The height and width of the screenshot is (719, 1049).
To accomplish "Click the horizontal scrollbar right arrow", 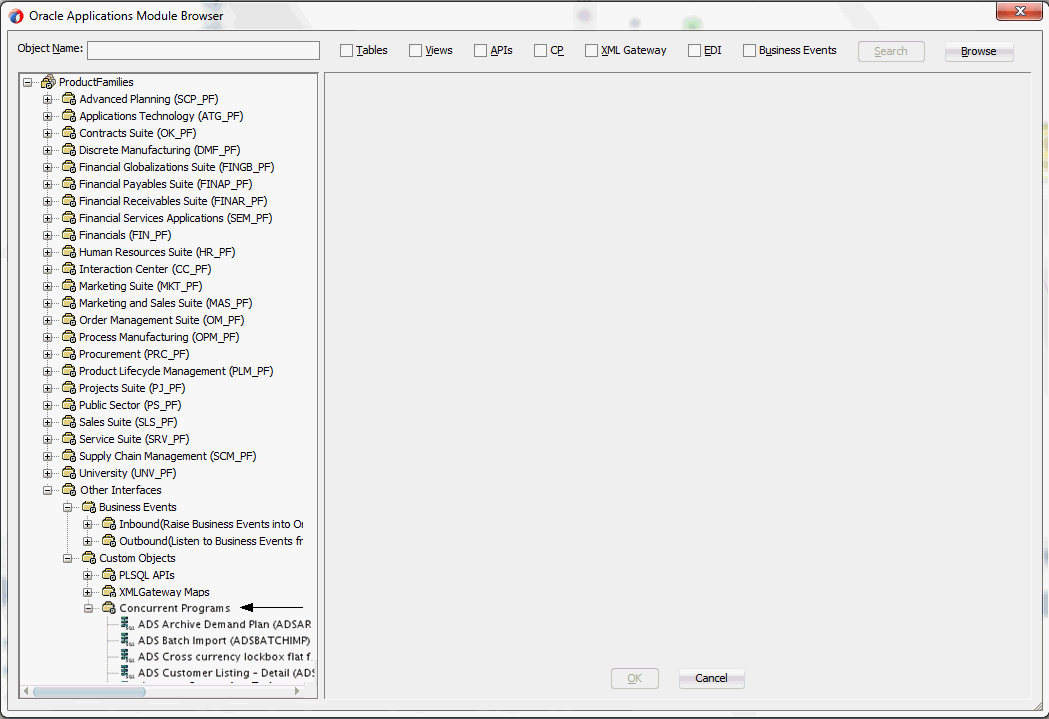I will [297, 692].
